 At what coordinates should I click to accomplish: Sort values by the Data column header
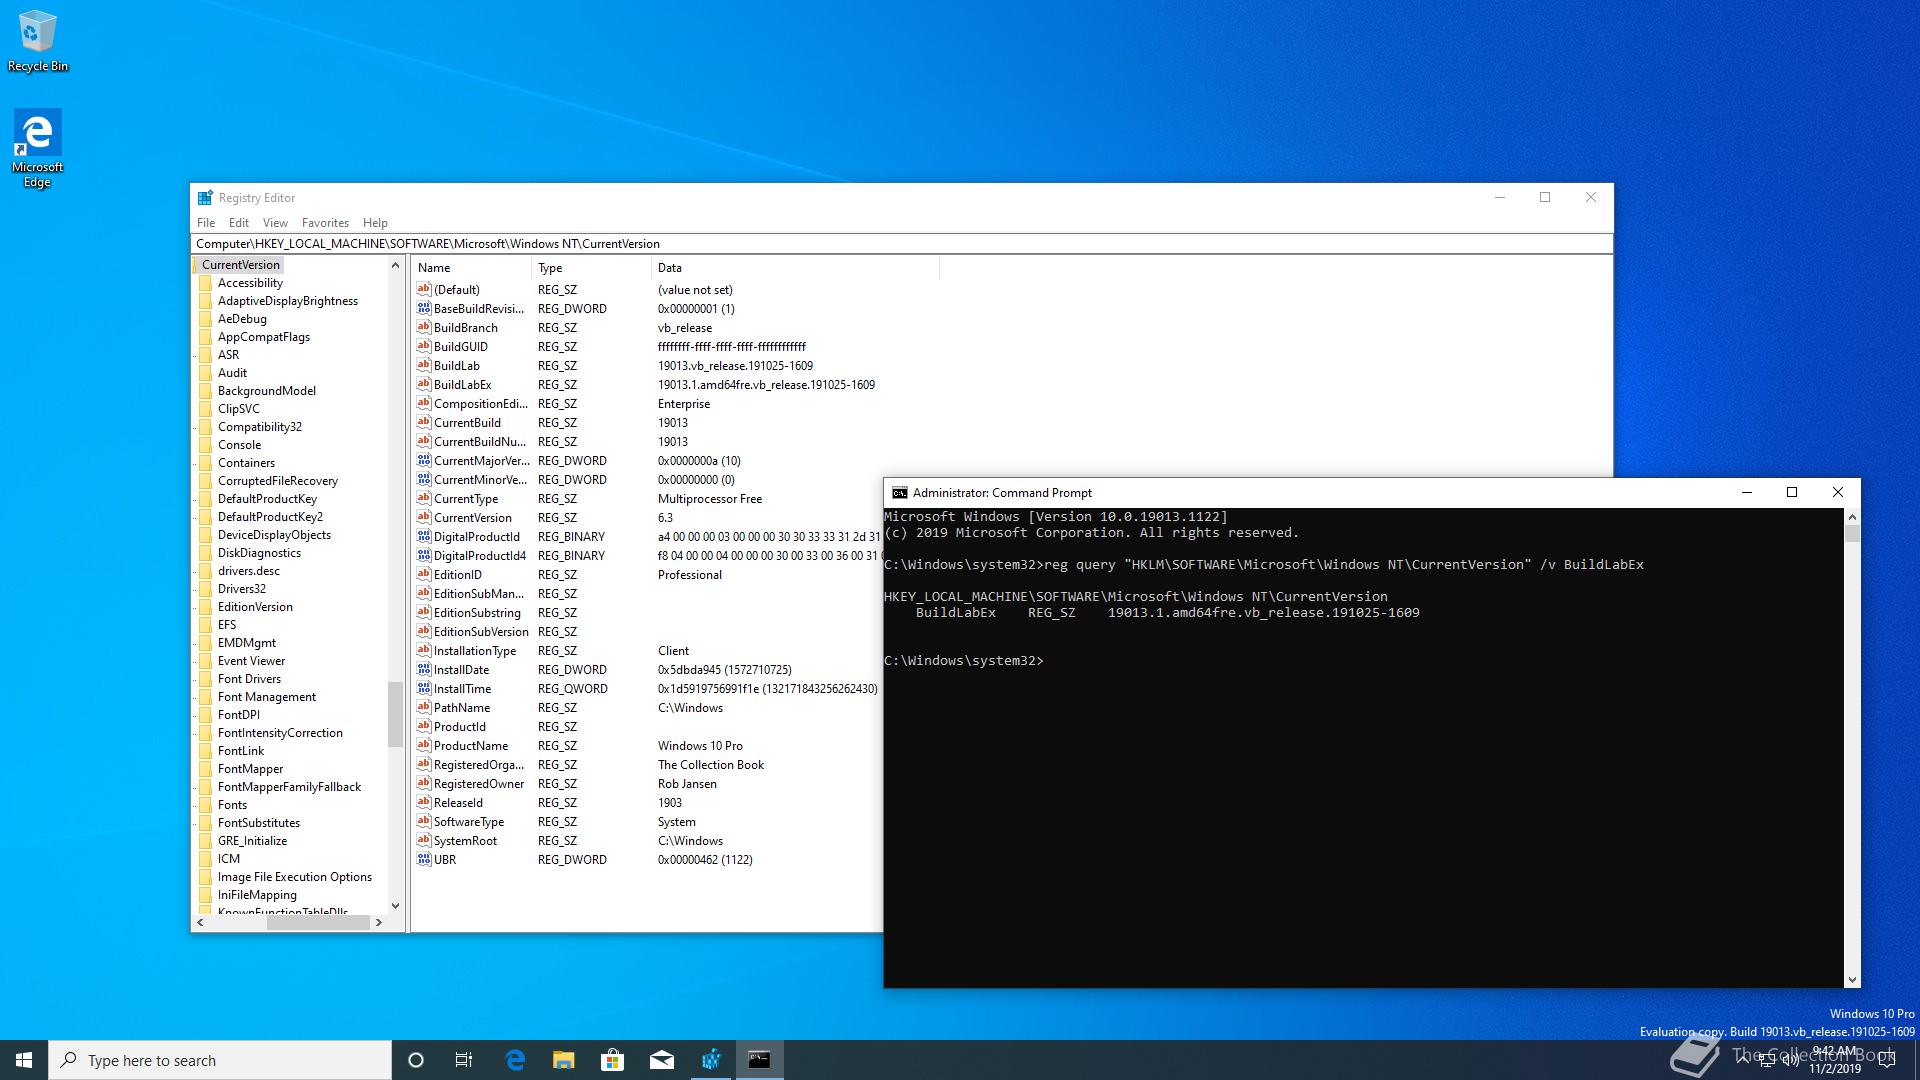click(x=795, y=268)
